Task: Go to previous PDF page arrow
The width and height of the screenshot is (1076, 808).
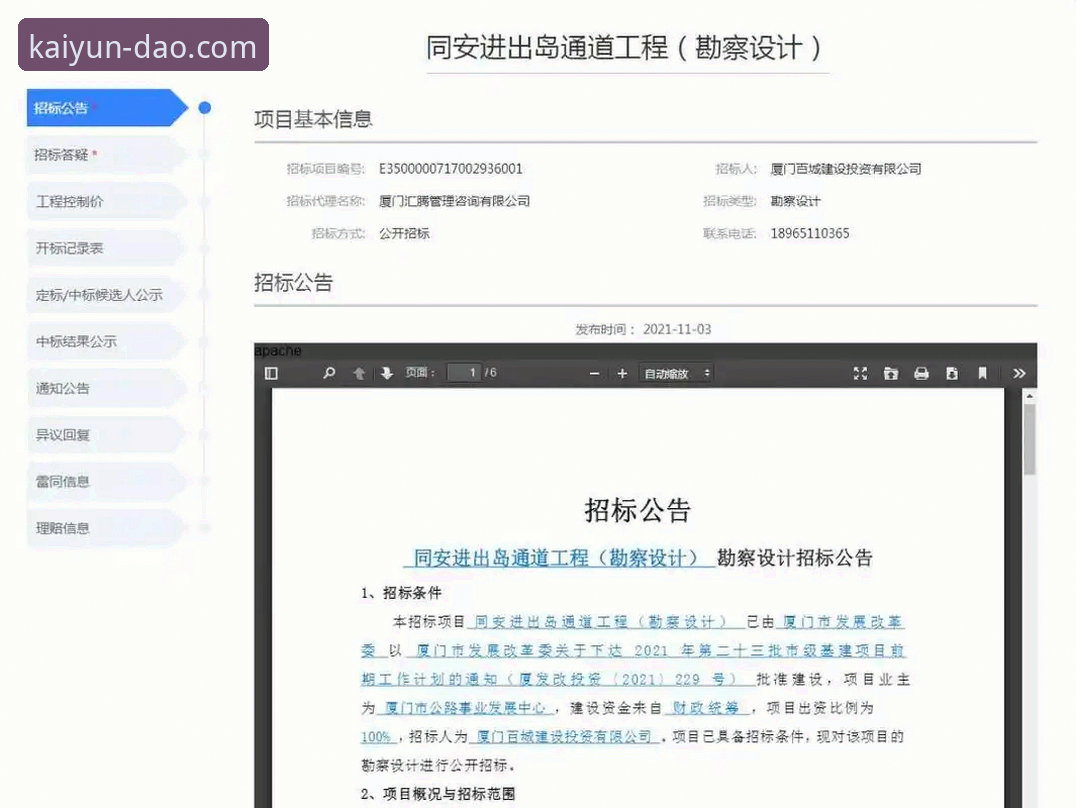Action: pos(358,373)
